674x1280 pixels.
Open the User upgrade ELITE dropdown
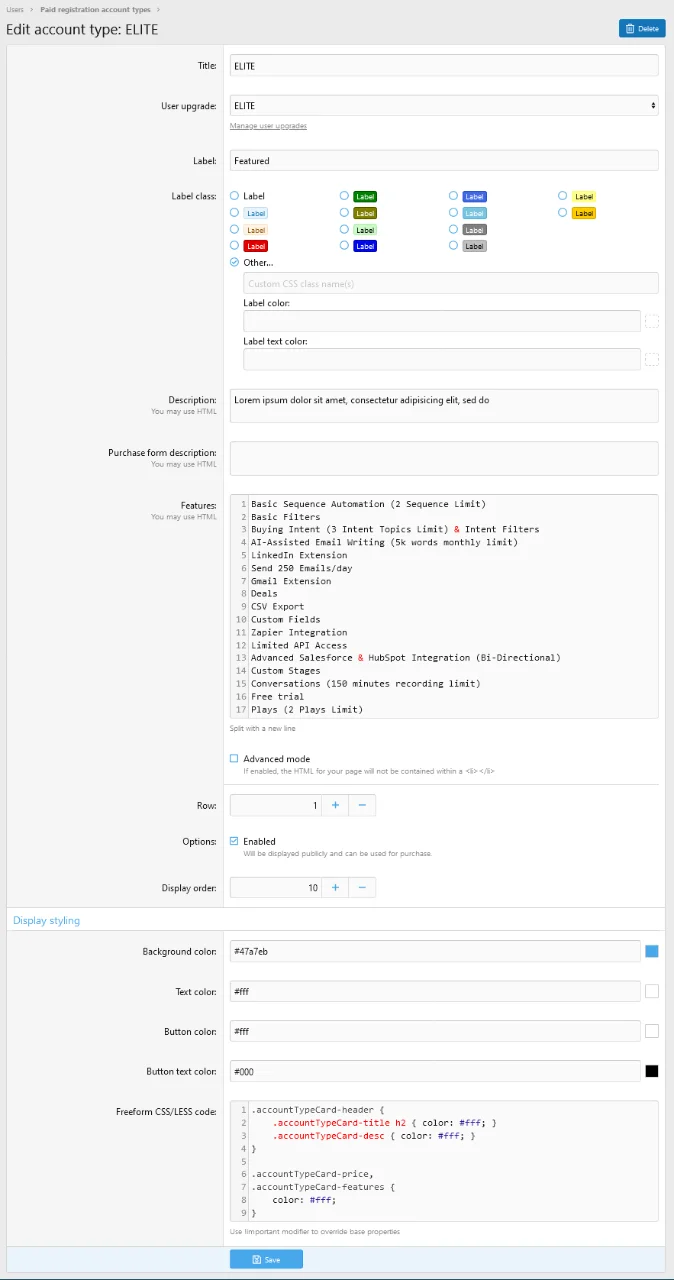pyautogui.click(x=444, y=105)
